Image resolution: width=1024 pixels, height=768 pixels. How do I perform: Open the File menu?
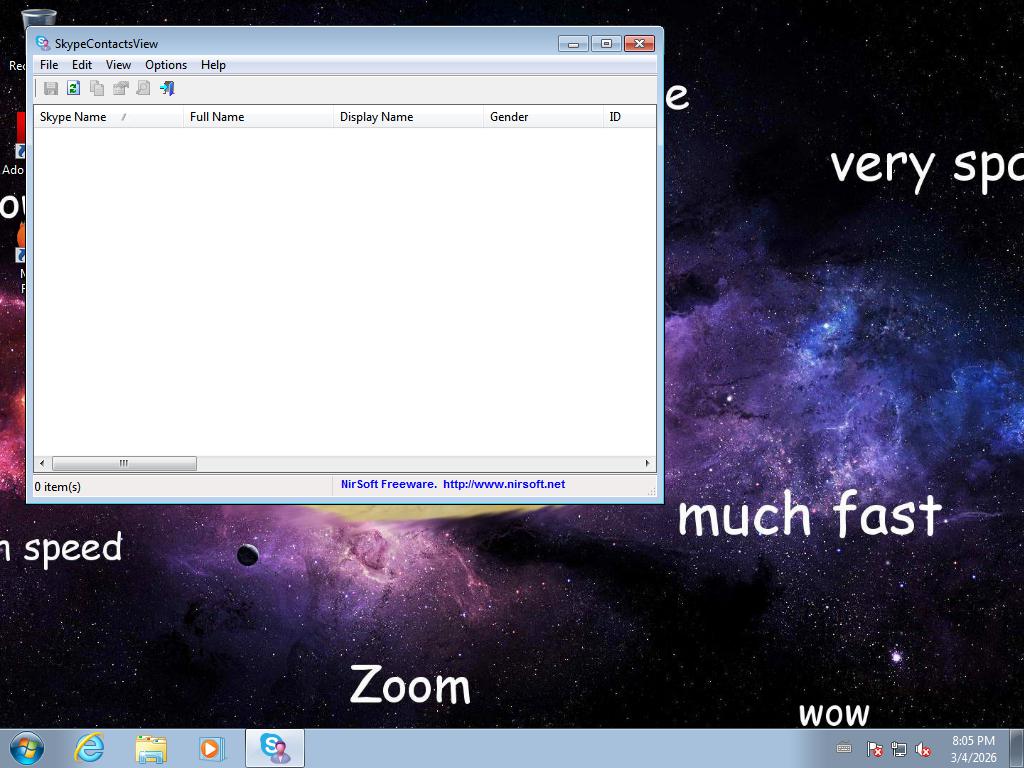49,65
